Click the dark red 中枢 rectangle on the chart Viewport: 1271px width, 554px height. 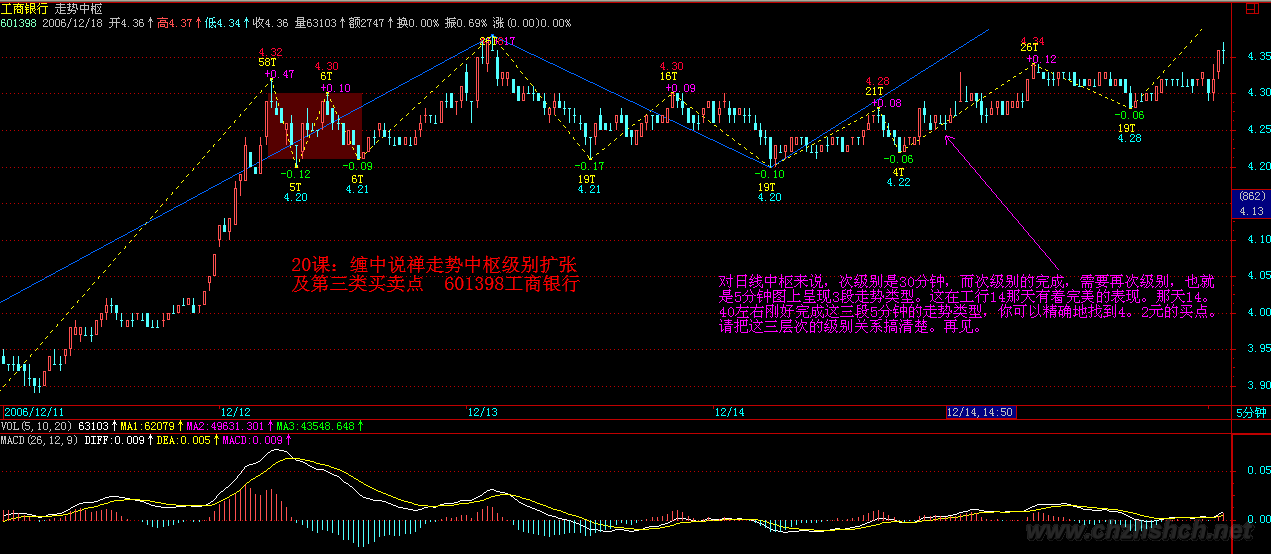coord(314,126)
